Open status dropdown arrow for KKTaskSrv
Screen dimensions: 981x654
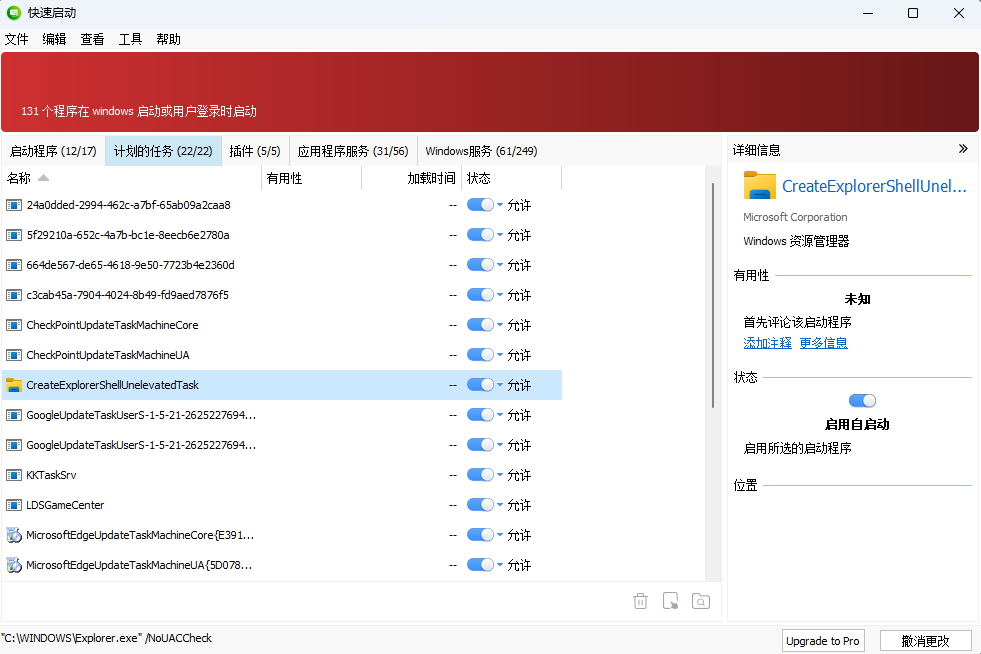point(500,475)
